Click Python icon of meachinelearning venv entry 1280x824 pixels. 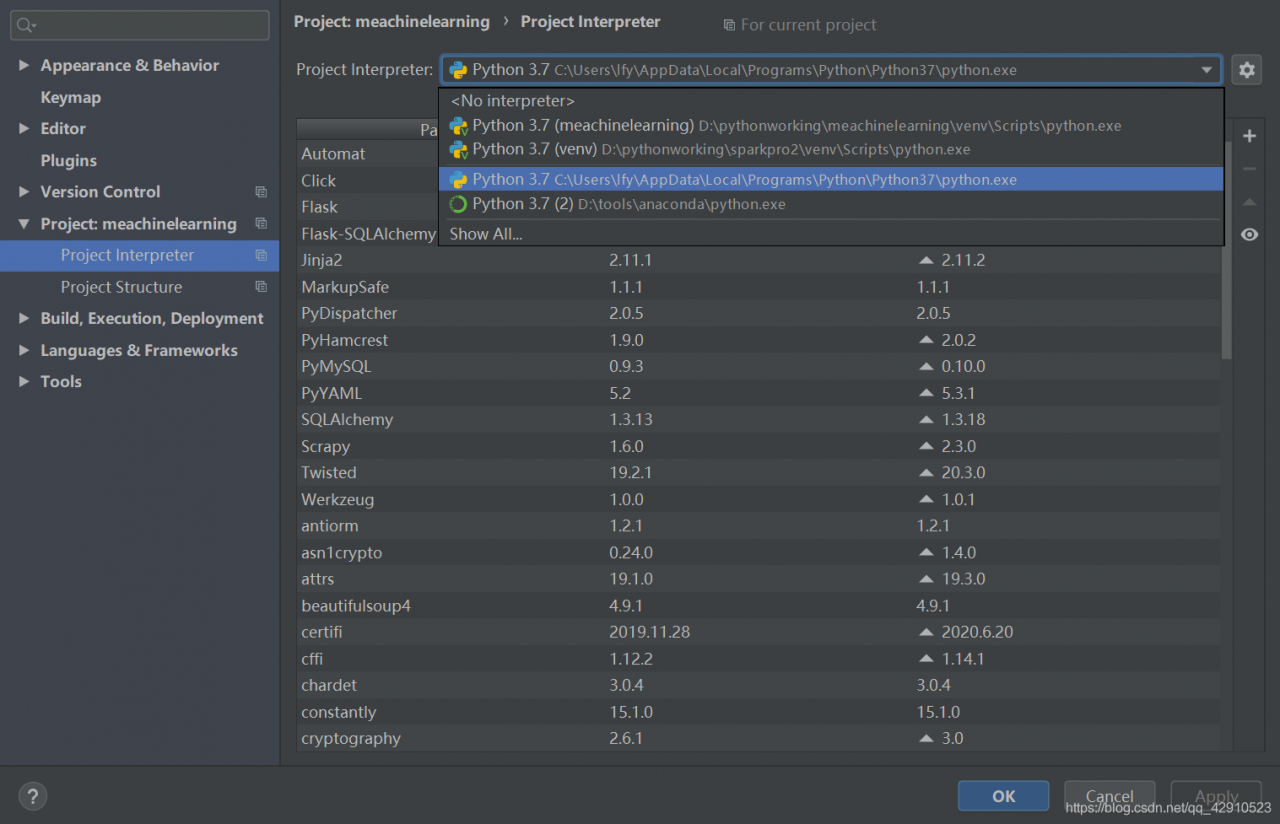458,126
